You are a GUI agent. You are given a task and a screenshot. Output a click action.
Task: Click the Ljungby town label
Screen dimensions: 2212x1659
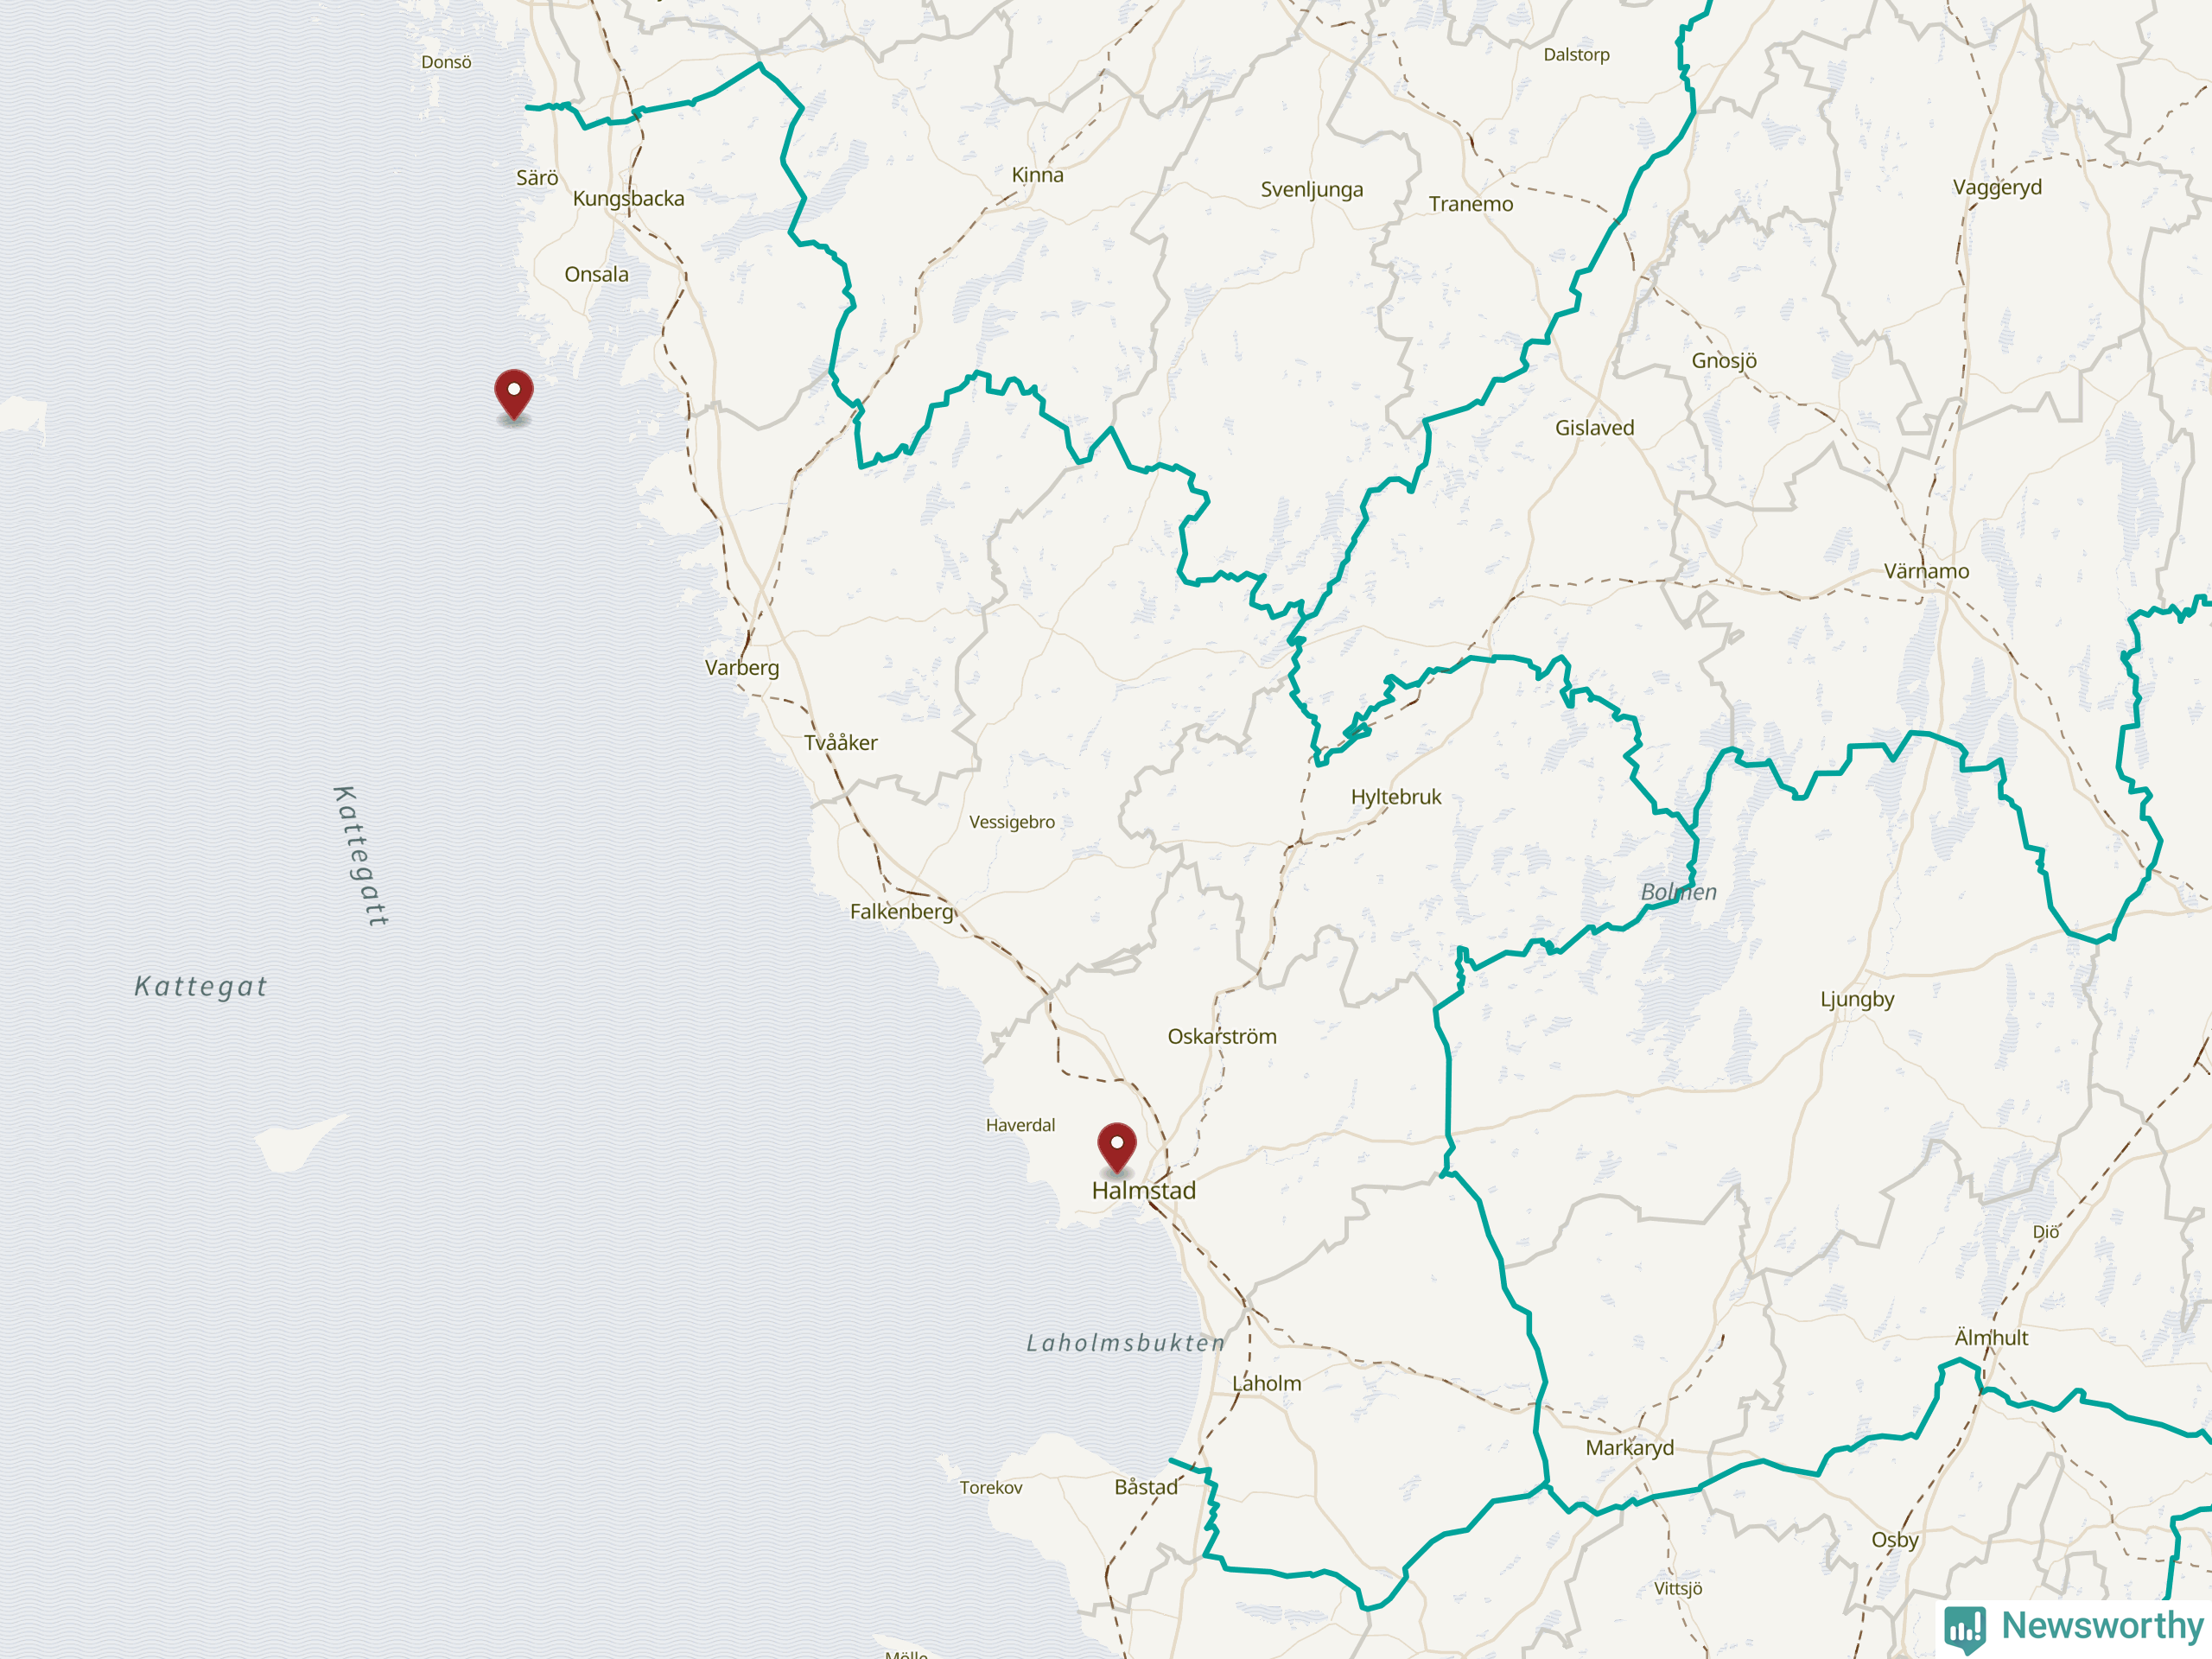click(x=1857, y=1000)
